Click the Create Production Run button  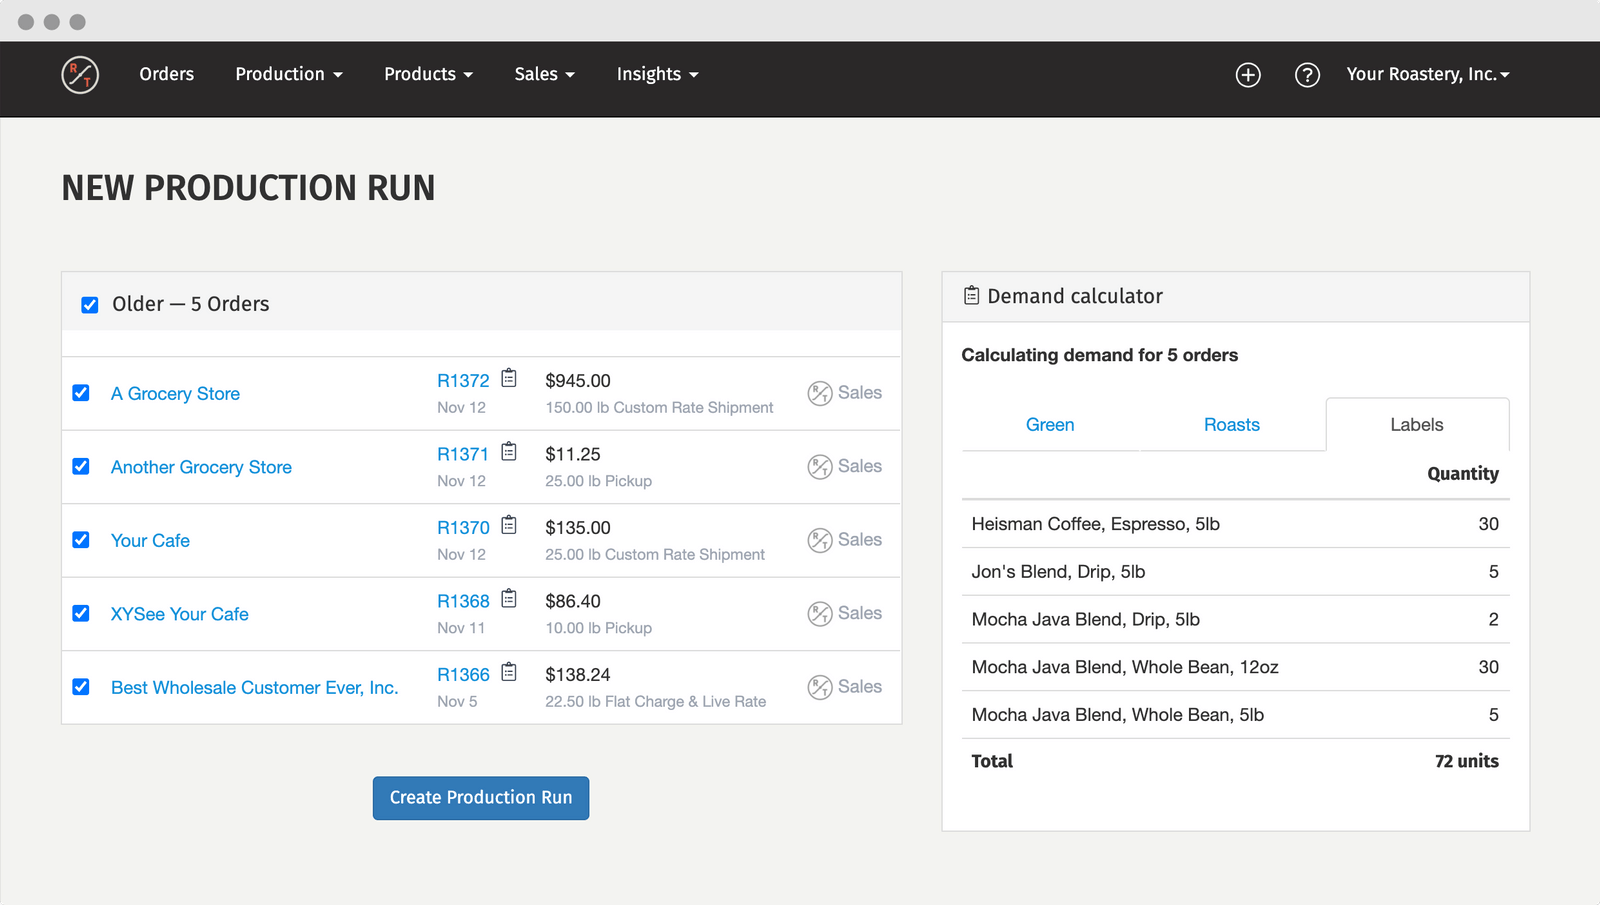click(x=480, y=798)
